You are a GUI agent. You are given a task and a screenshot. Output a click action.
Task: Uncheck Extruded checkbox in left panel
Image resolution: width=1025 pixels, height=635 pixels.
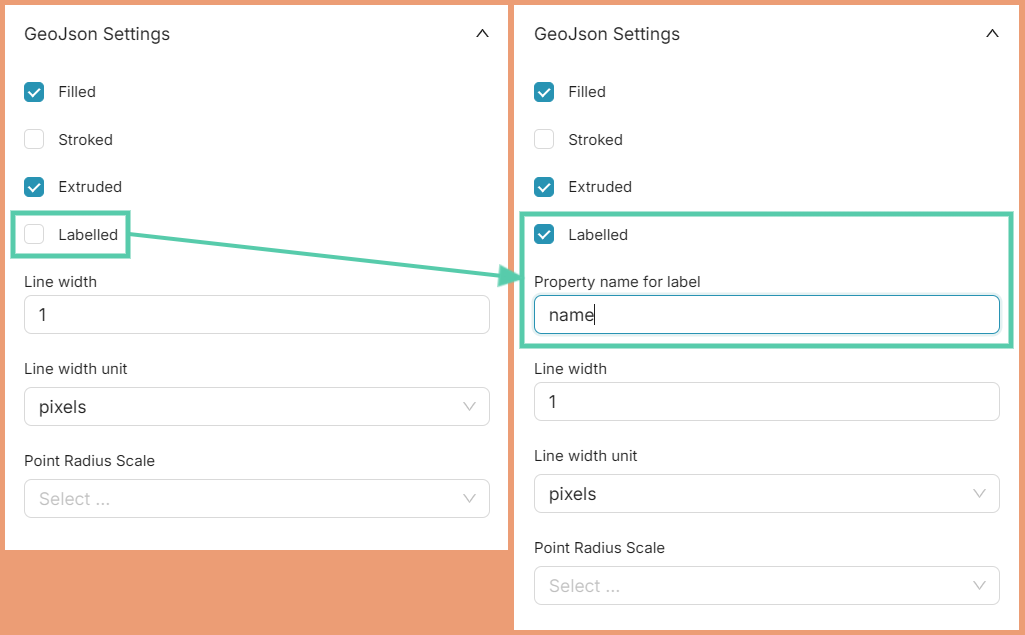point(35,187)
